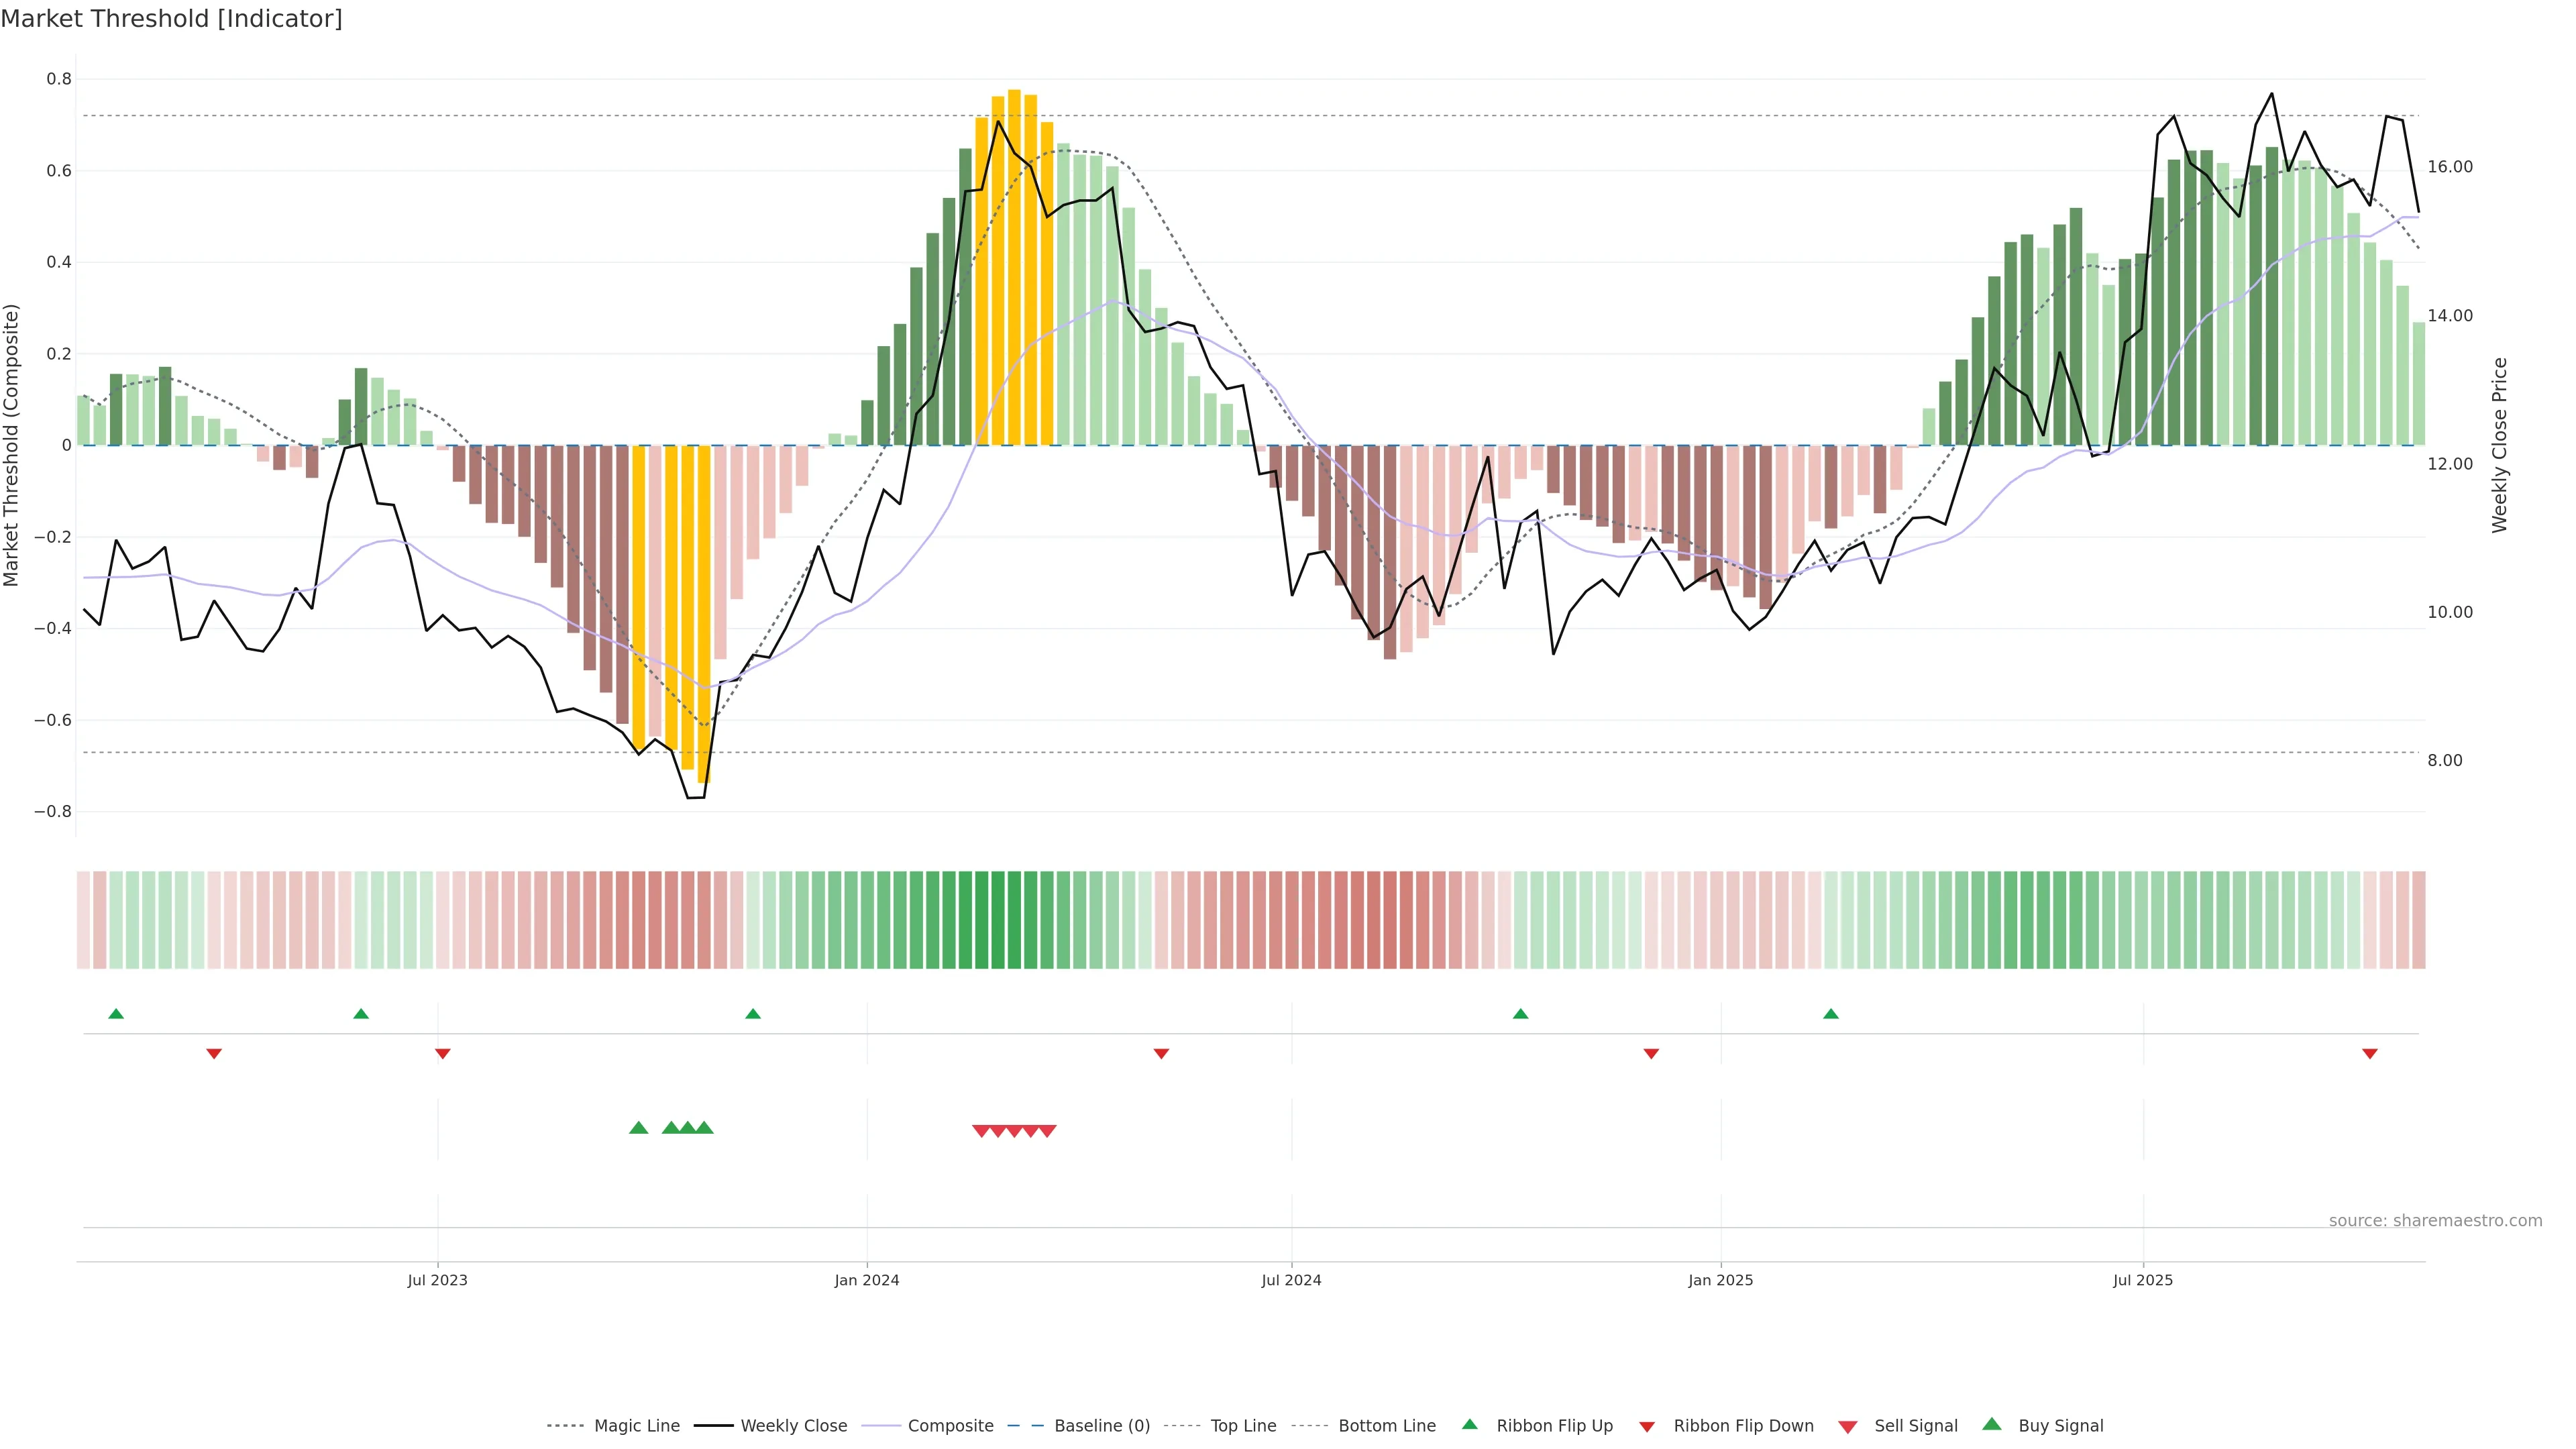The image size is (2576, 1449).
Task: Click the red Sell Signal triangle in legend
Action: coord(1848,1427)
